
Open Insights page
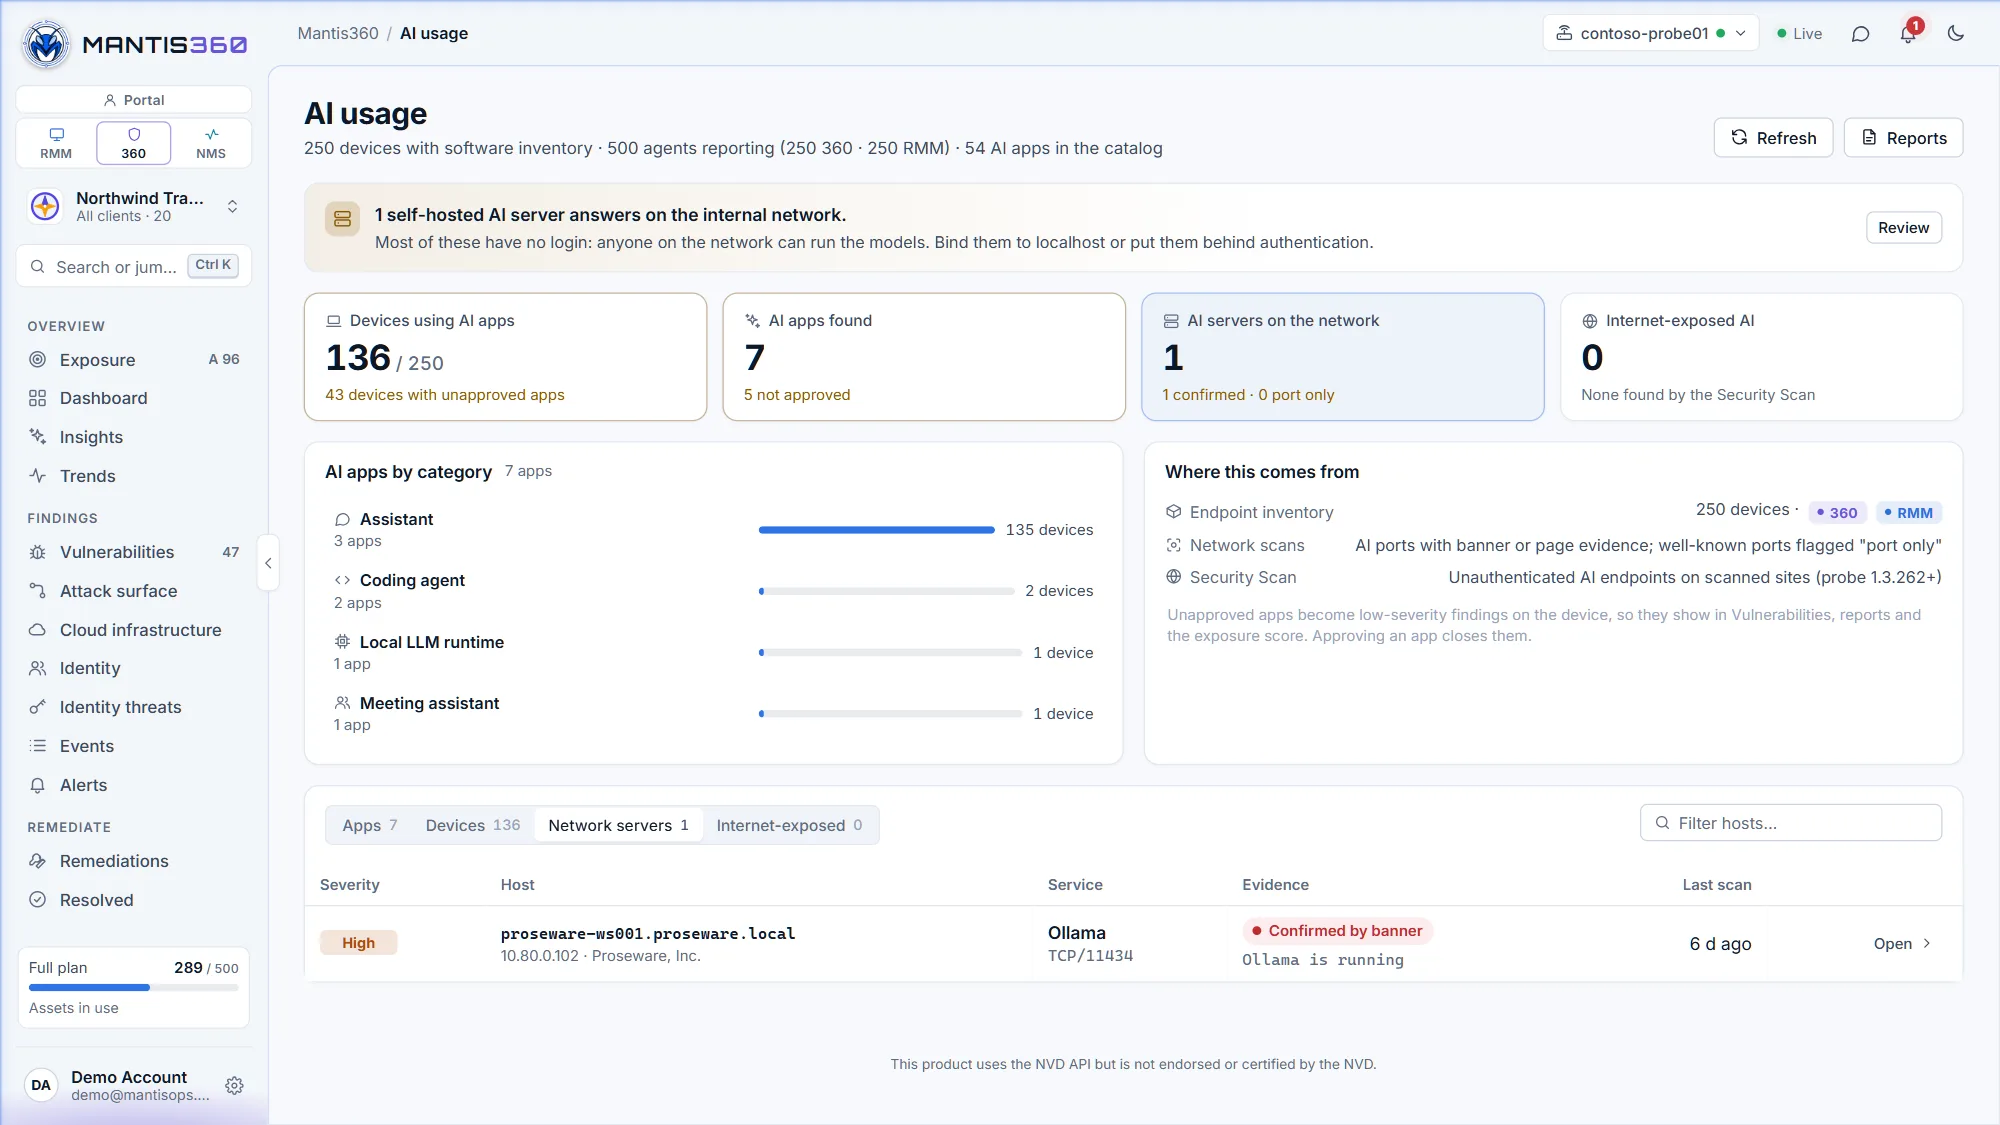(134, 437)
